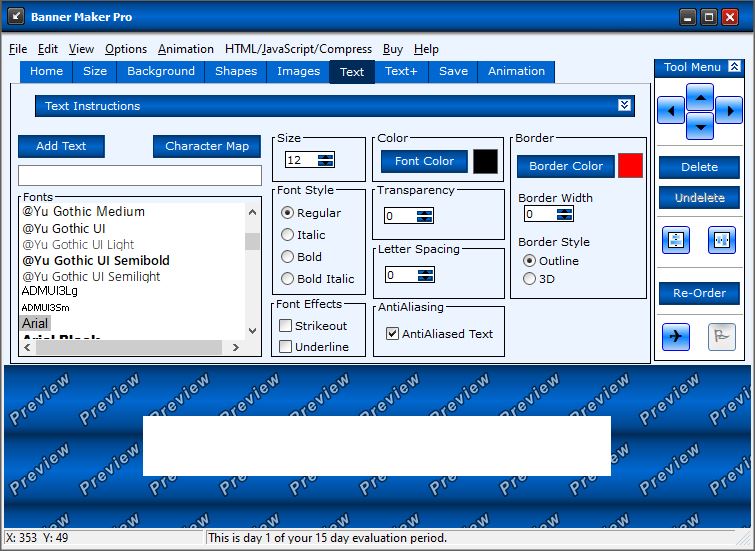Open the Buy menu
The height and width of the screenshot is (551, 755).
[x=393, y=49]
